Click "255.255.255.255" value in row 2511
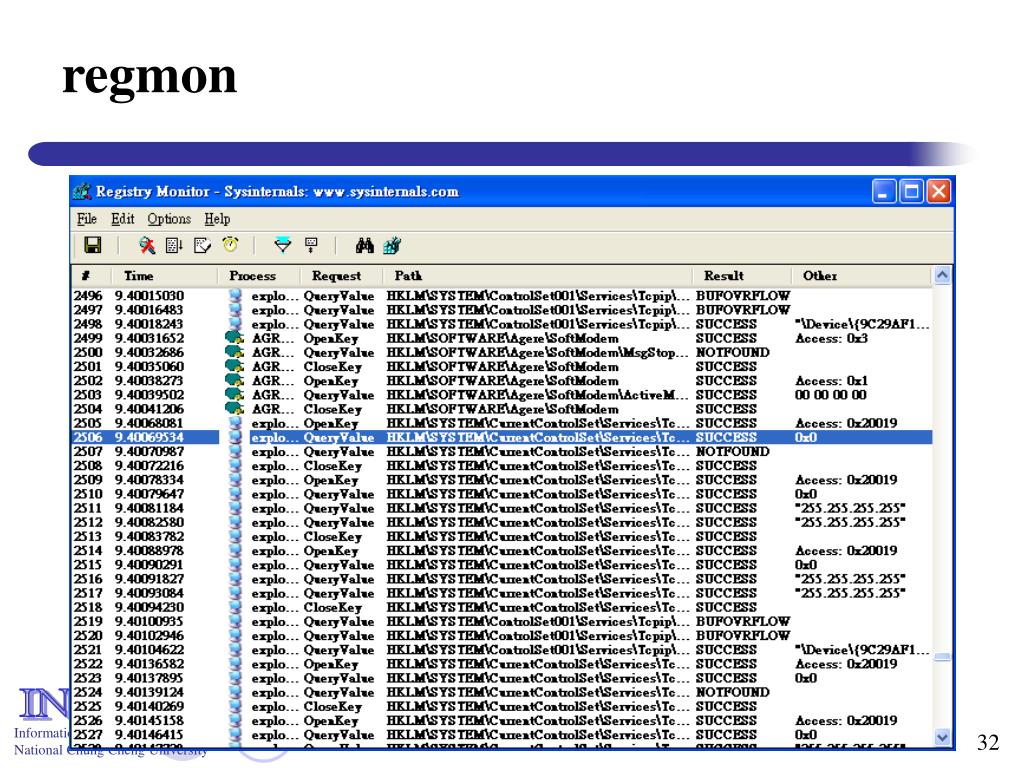This screenshot has height=768, width=1024. (850, 508)
